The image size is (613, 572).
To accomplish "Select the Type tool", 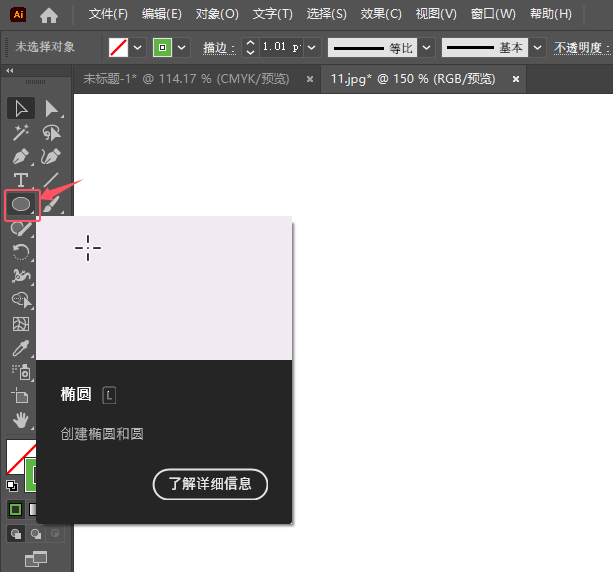I will [x=20, y=180].
